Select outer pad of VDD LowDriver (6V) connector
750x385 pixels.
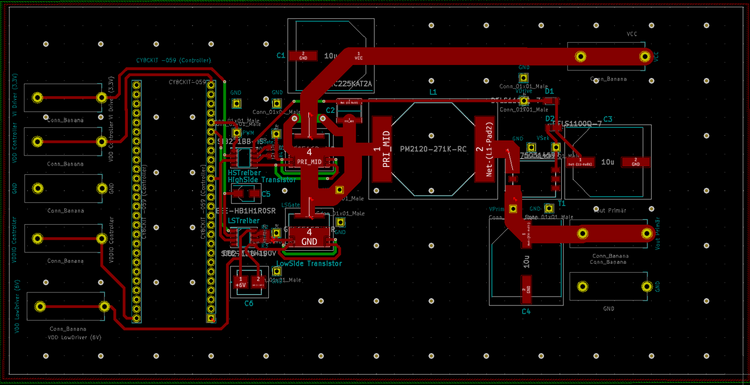tap(40, 306)
